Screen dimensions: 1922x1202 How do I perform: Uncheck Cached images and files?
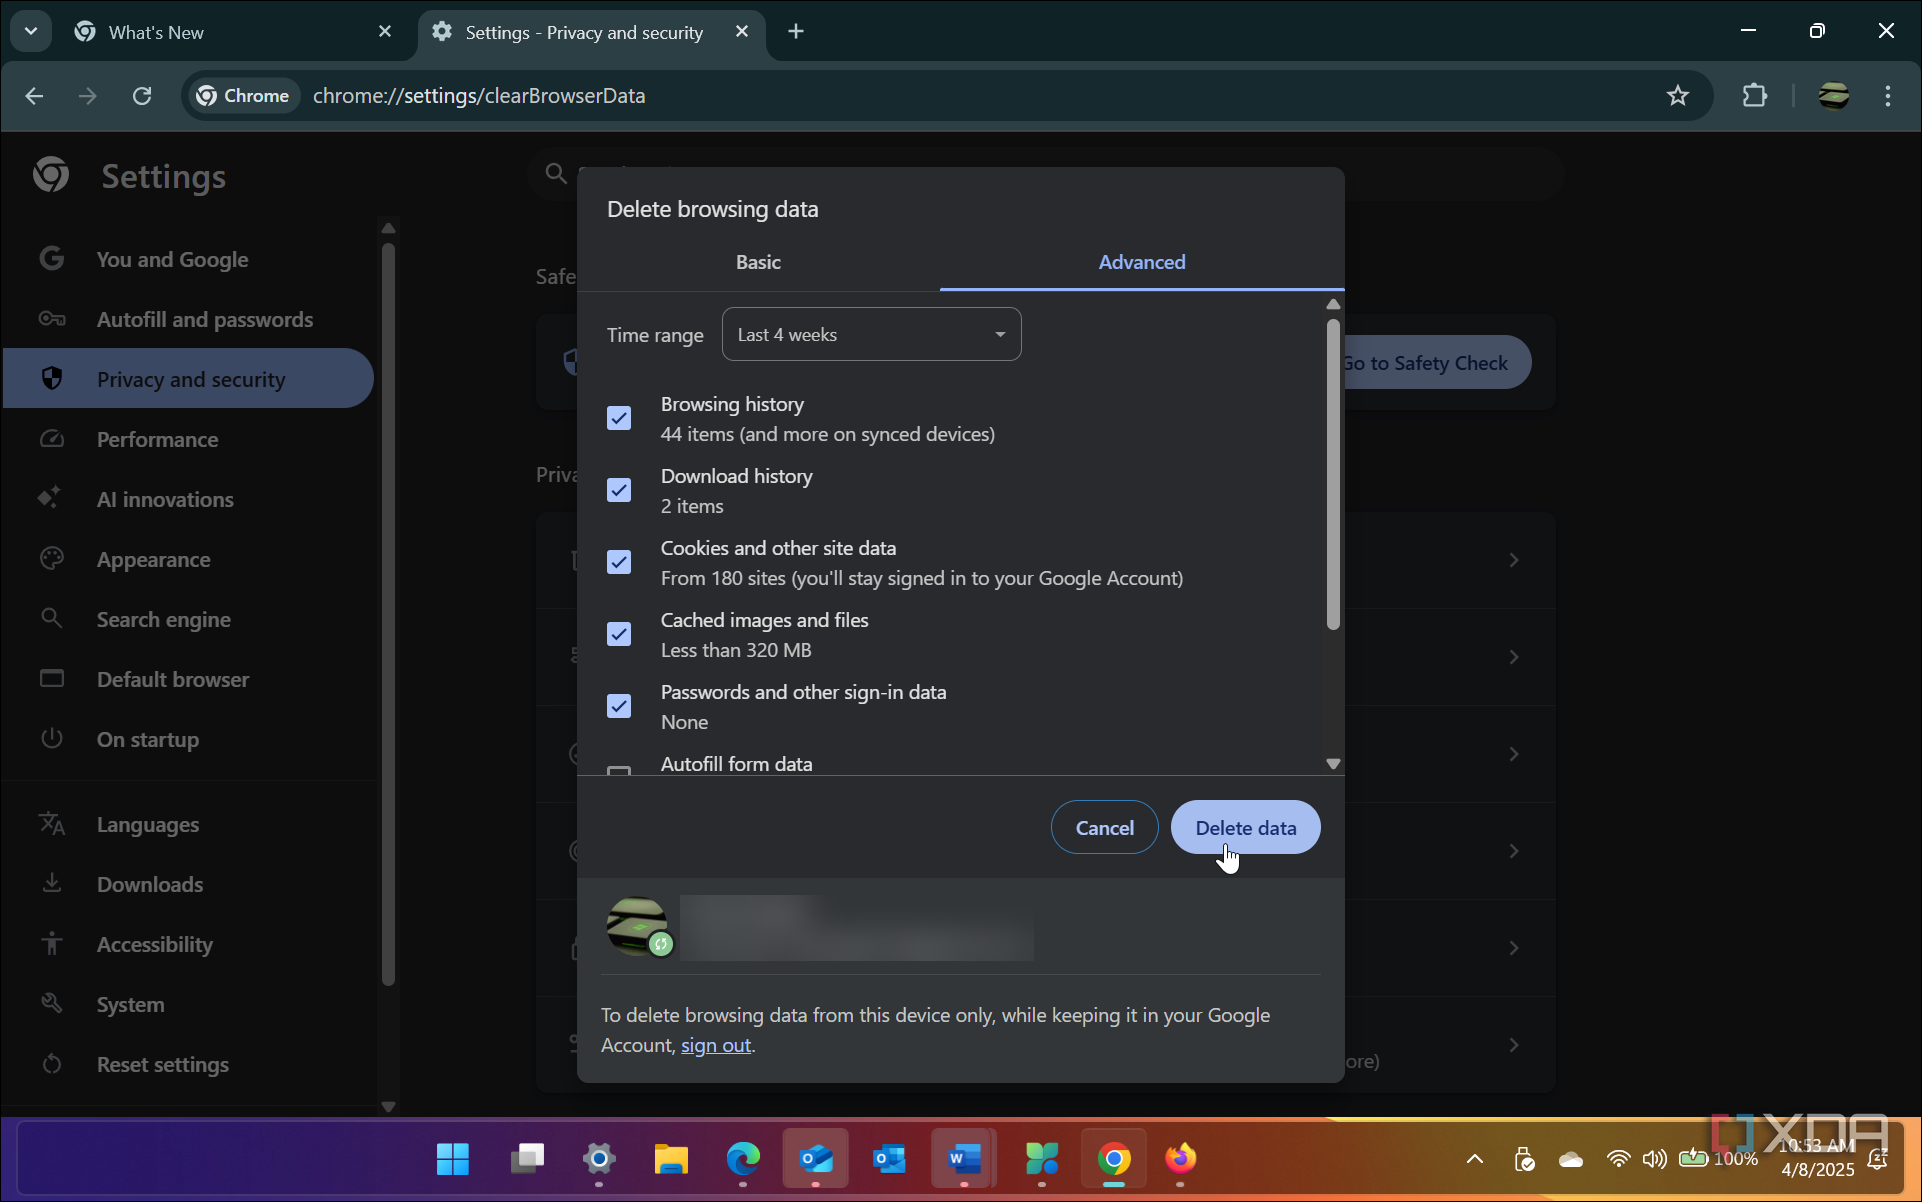[x=619, y=634]
